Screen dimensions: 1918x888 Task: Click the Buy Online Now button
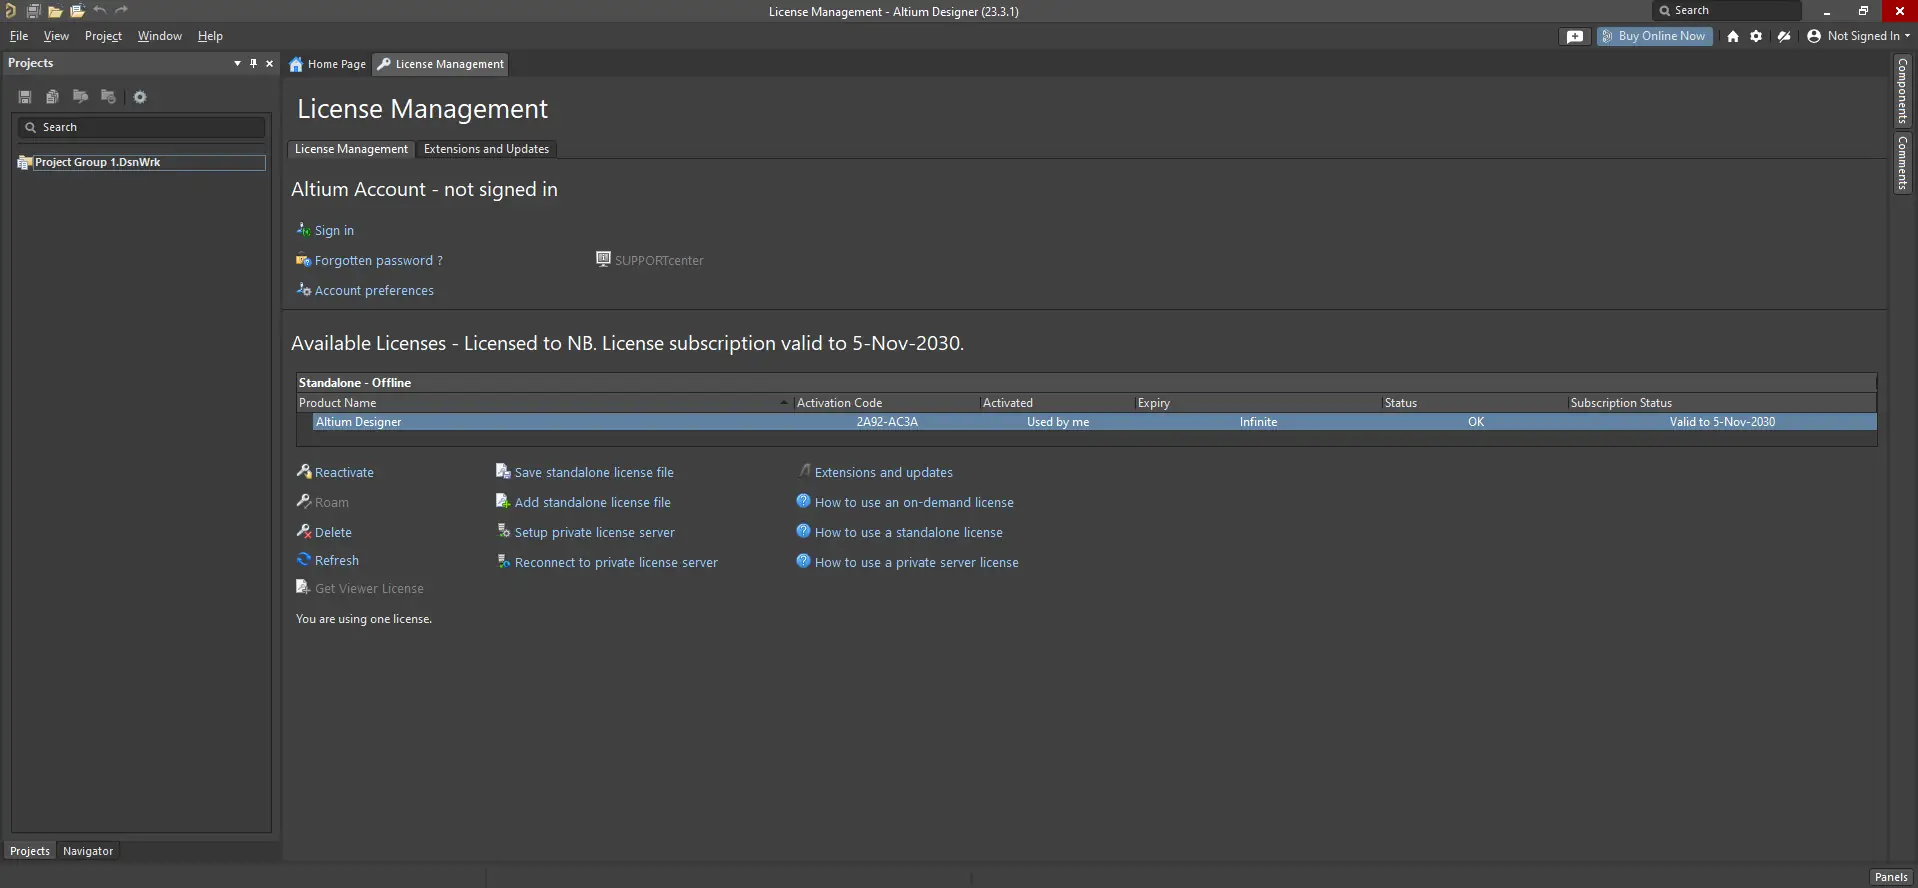(x=1654, y=36)
